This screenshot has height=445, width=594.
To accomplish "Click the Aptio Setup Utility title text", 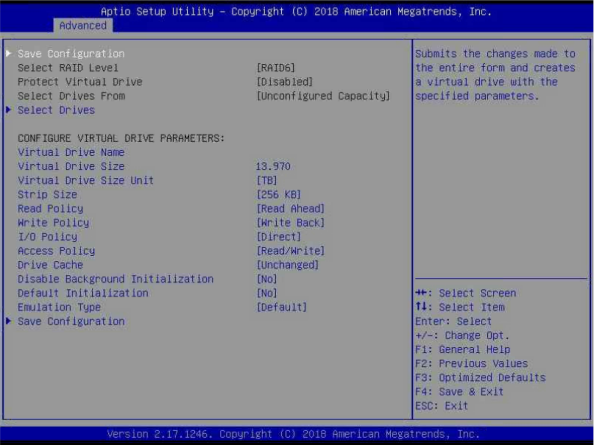I will pyautogui.click(x=296, y=11).
